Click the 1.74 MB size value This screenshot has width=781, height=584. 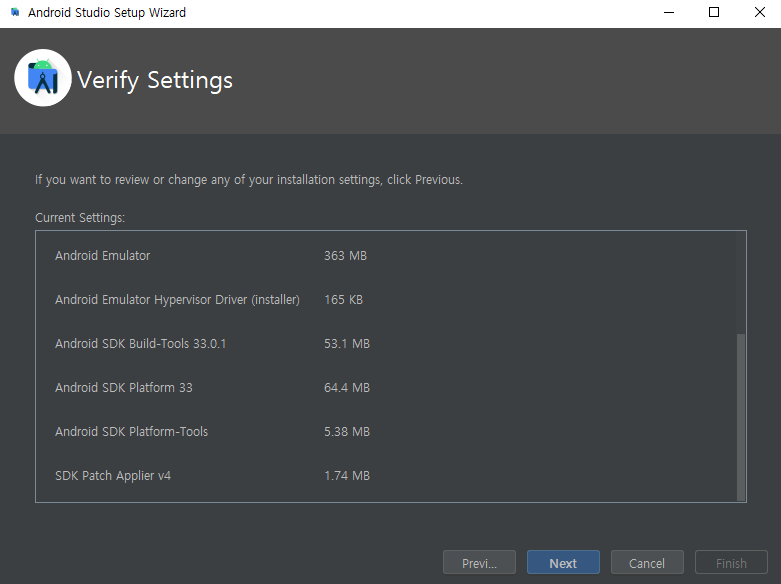(x=347, y=476)
